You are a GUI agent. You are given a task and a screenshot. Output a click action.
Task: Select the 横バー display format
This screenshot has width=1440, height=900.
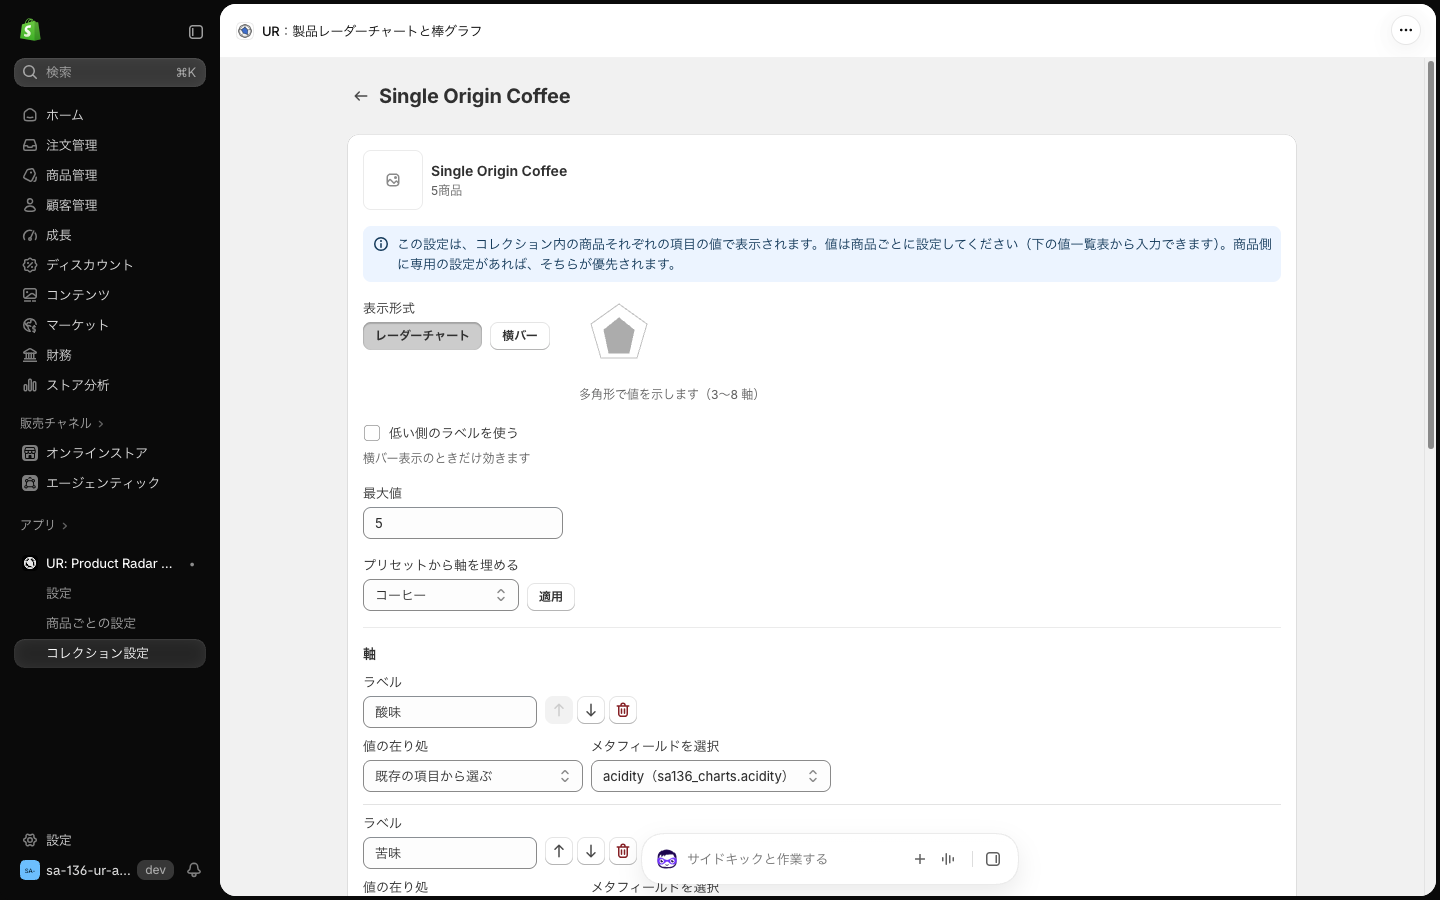(520, 336)
